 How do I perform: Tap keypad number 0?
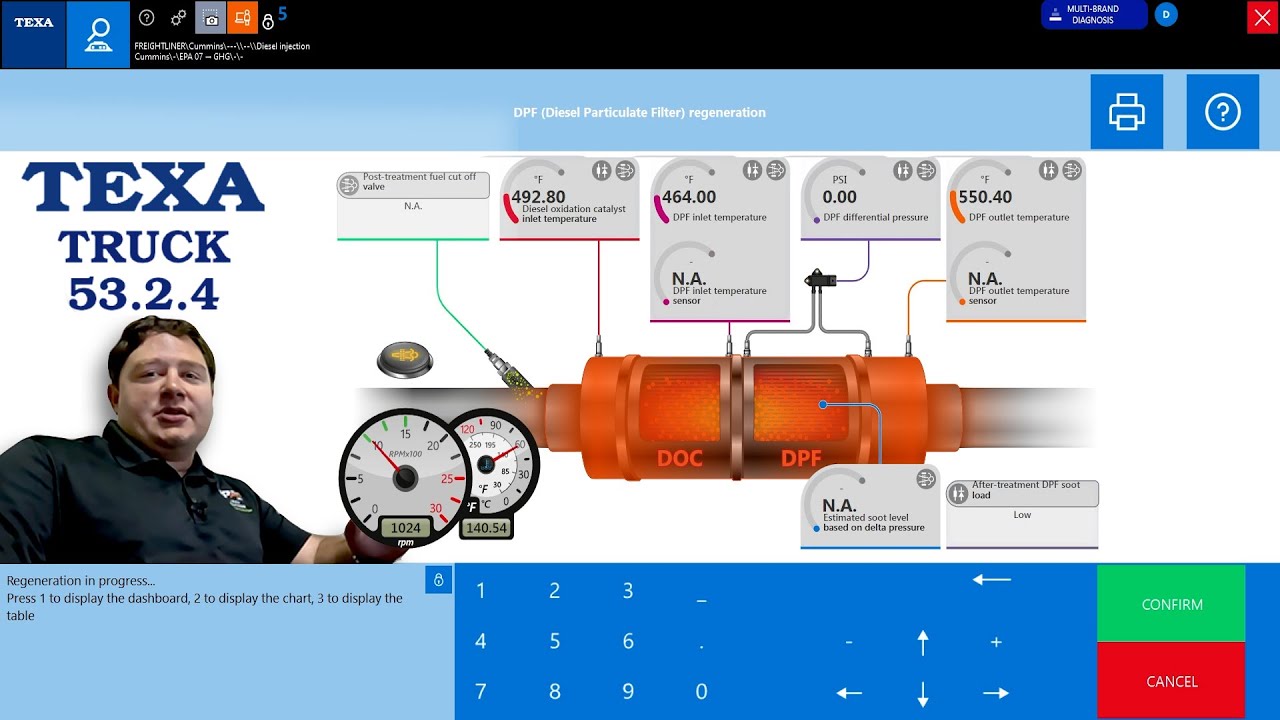701,691
